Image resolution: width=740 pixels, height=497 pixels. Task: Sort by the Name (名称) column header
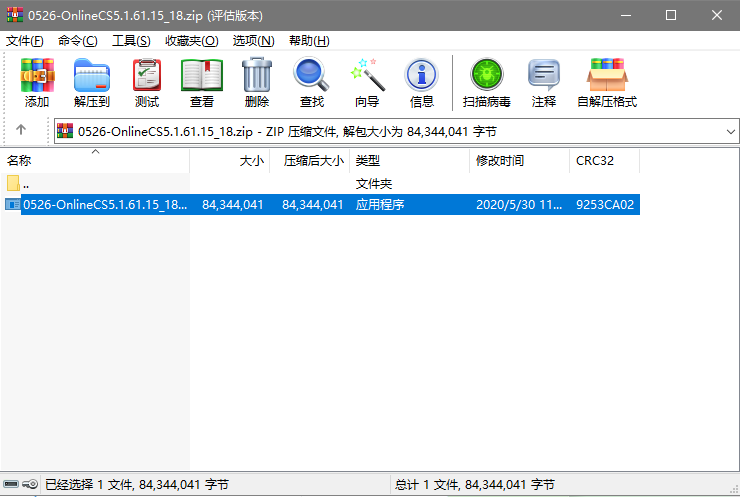click(19, 160)
